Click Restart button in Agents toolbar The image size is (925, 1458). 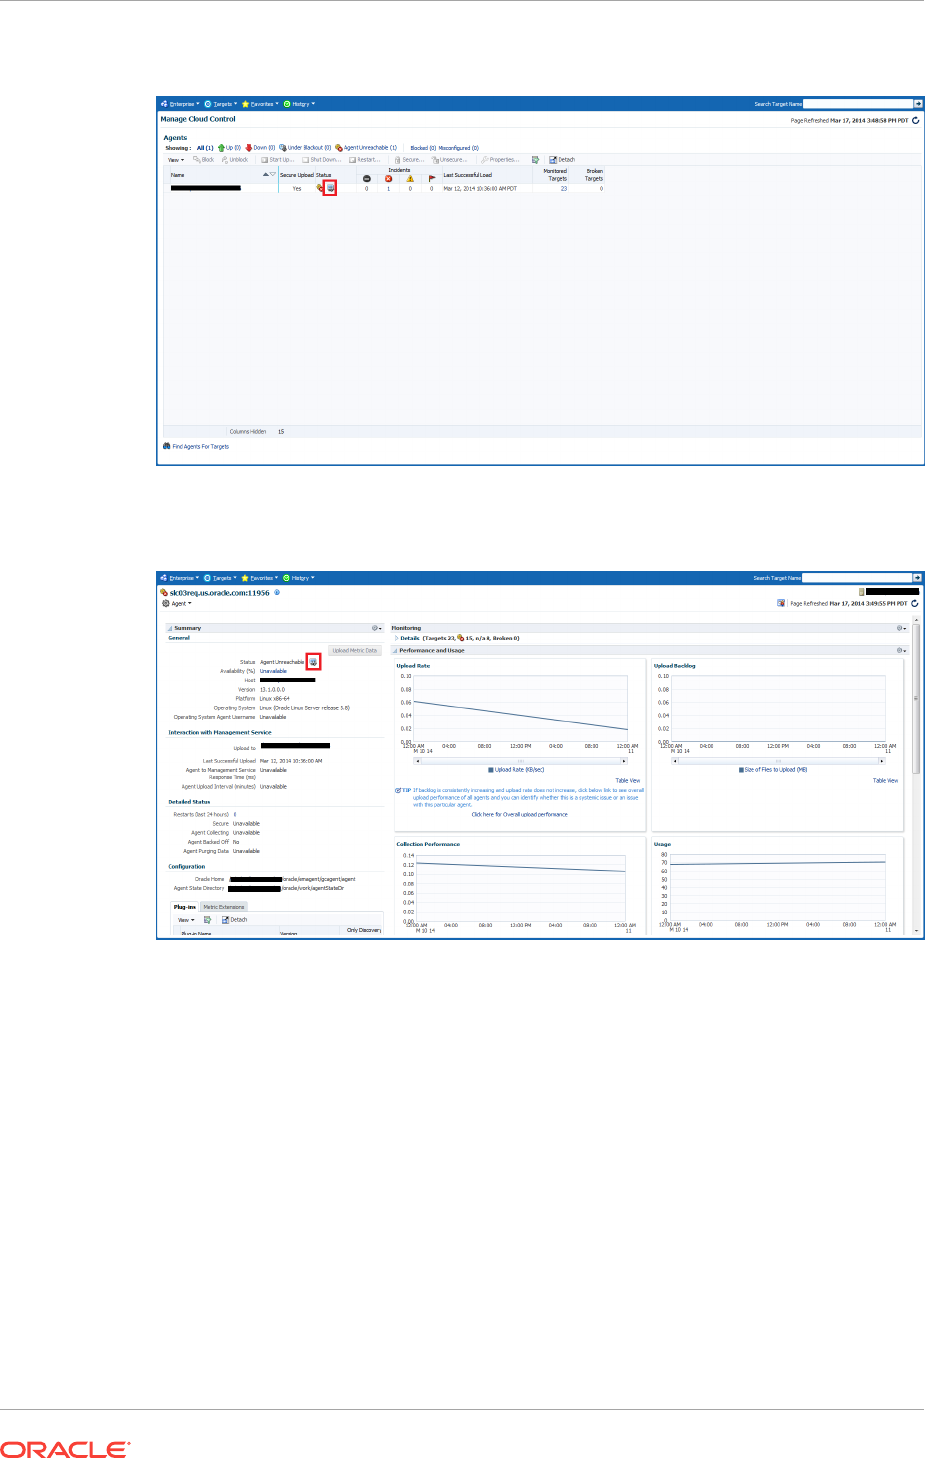(x=366, y=160)
